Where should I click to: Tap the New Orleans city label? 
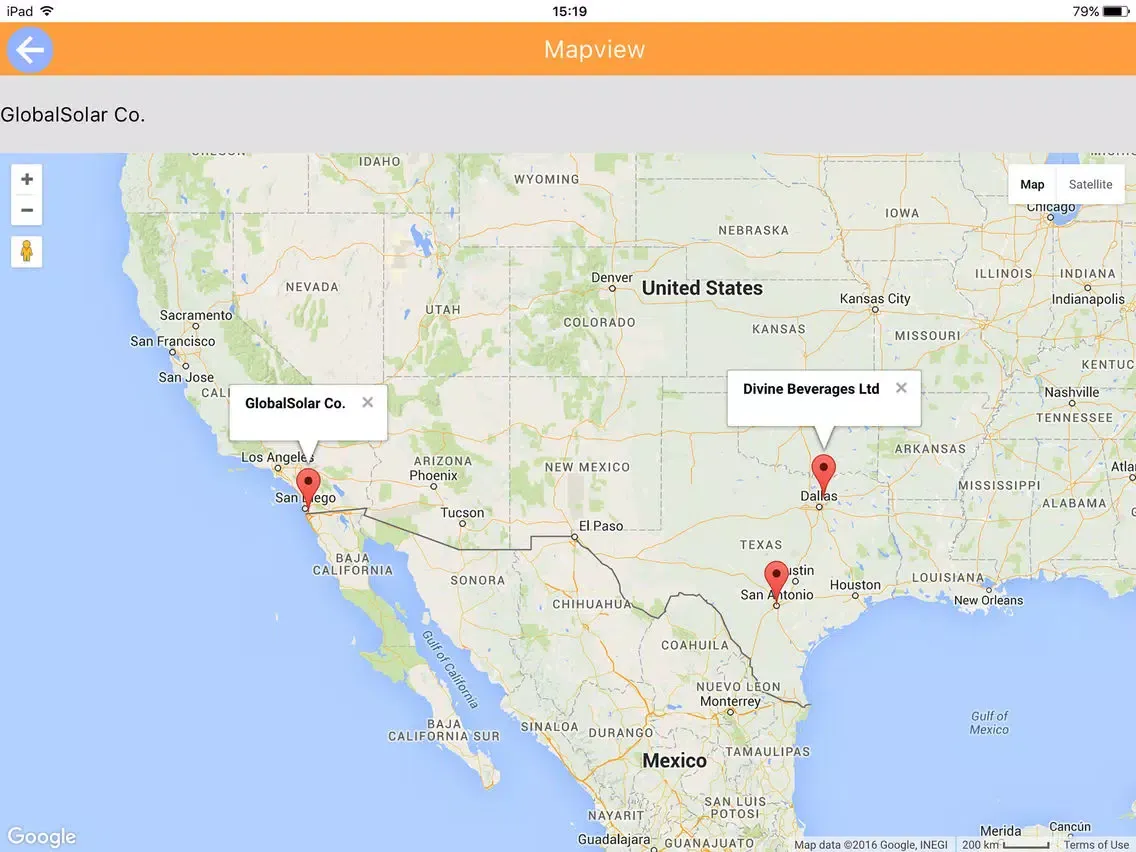[988, 600]
